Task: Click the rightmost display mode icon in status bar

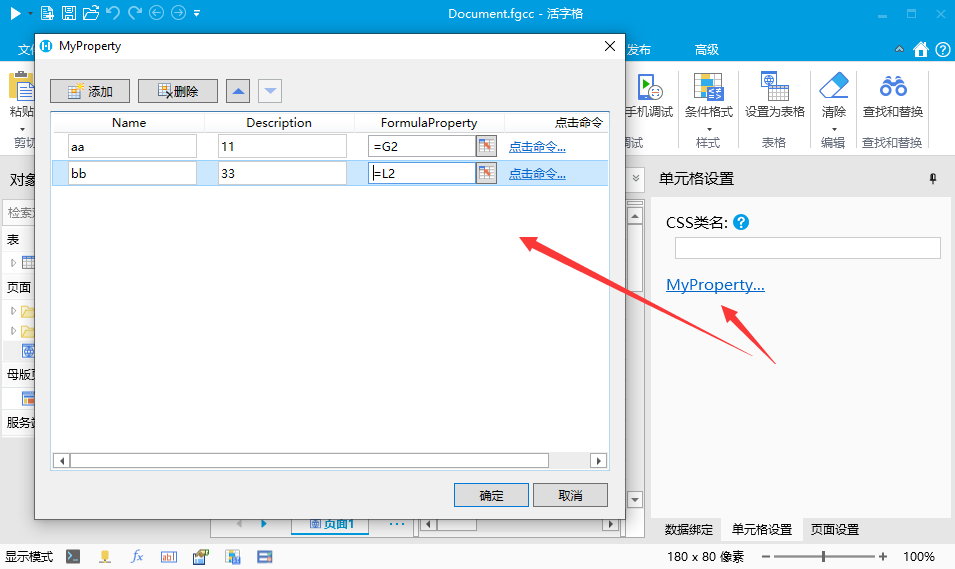Action: (264, 556)
